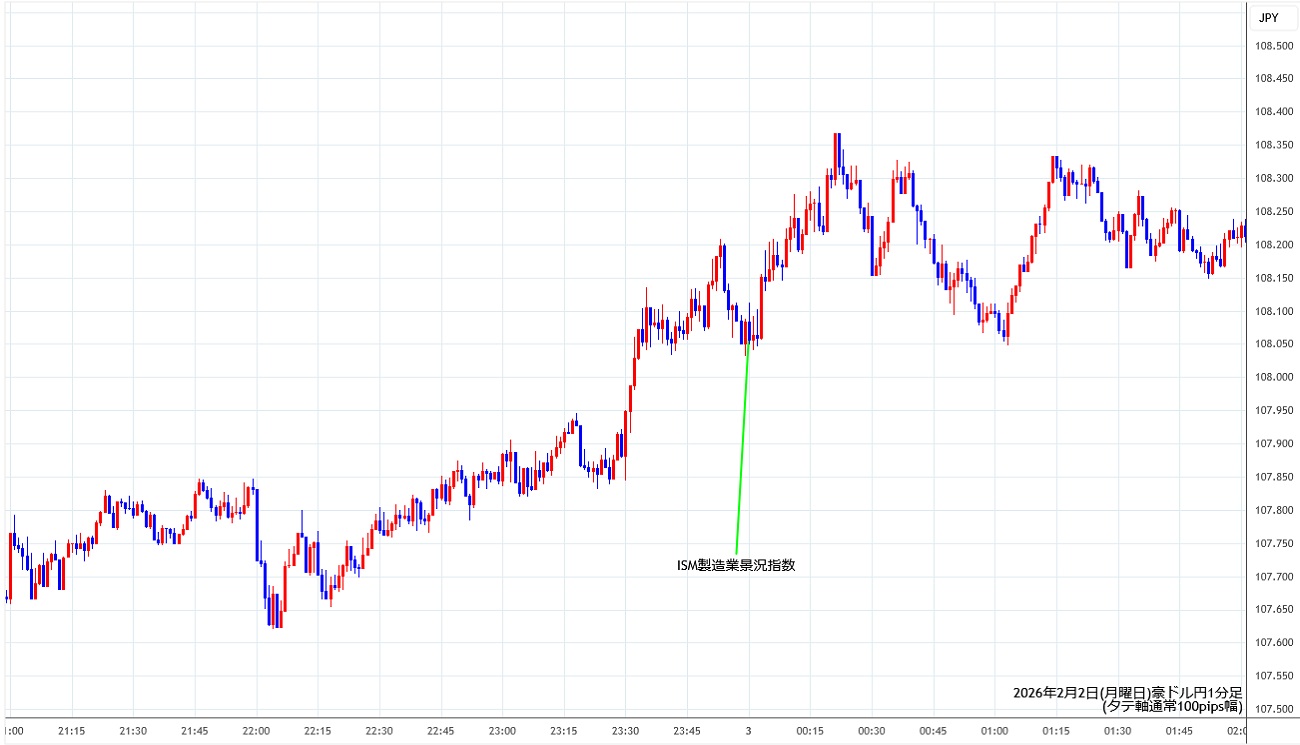The image size is (1300, 745).
Task: Click the 108.500 price axis label
Action: click(1274, 46)
